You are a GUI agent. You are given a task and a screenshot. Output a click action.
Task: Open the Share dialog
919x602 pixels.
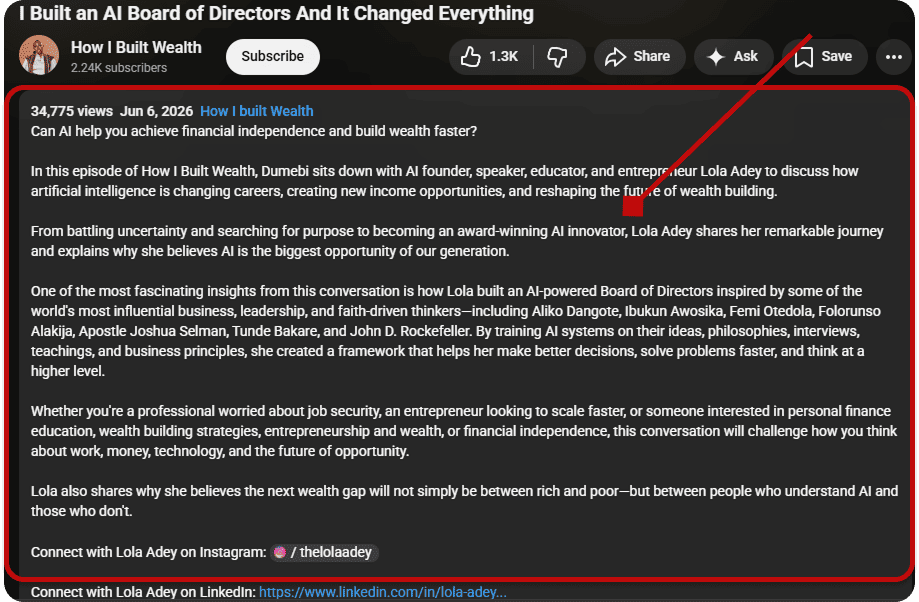pos(639,57)
